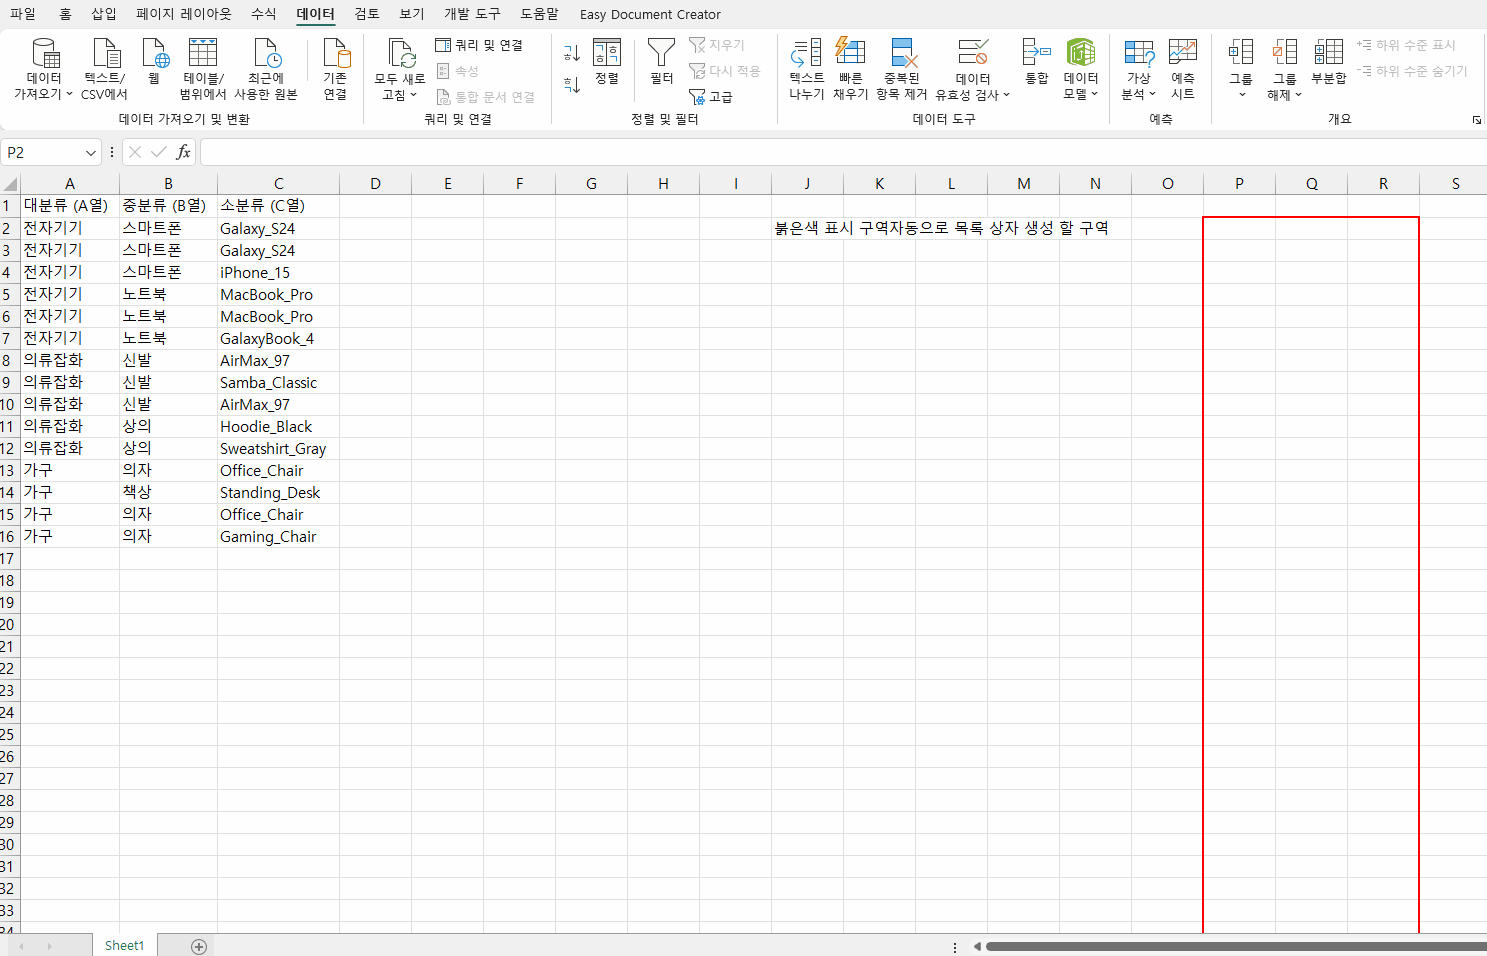Select column header P
The height and width of the screenshot is (956, 1487).
tap(1239, 184)
